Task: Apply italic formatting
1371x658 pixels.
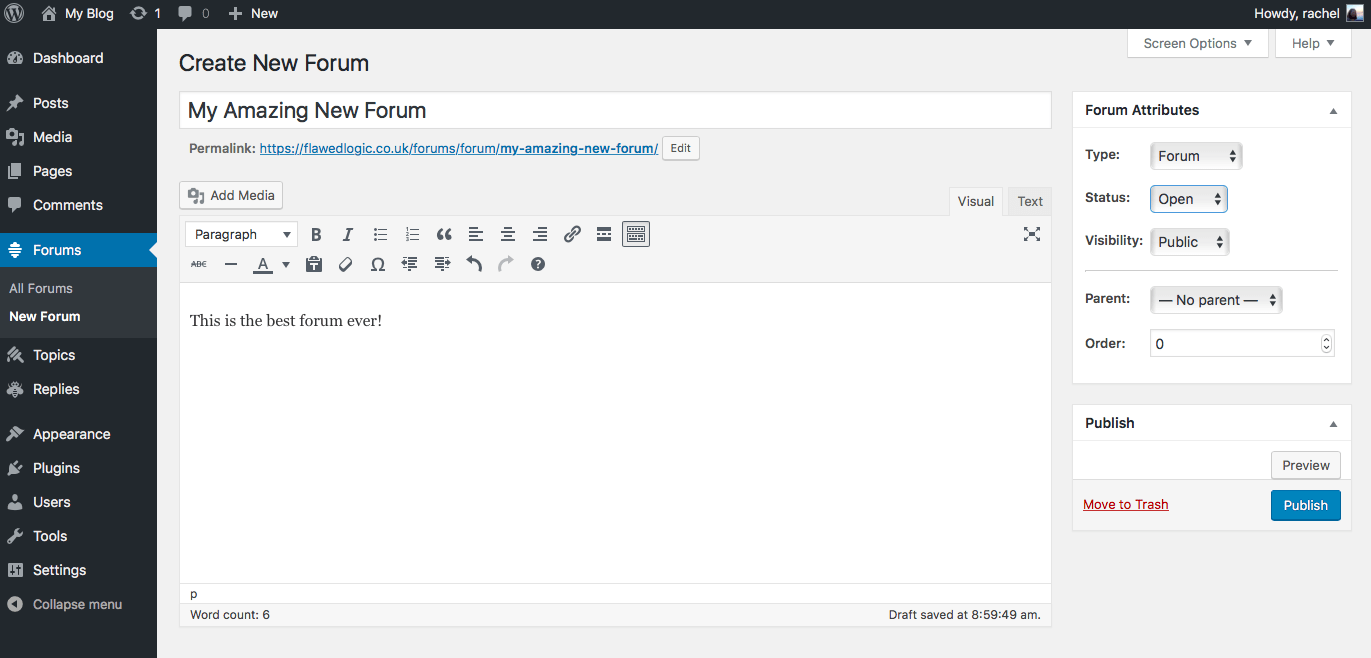Action: tap(347, 234)
